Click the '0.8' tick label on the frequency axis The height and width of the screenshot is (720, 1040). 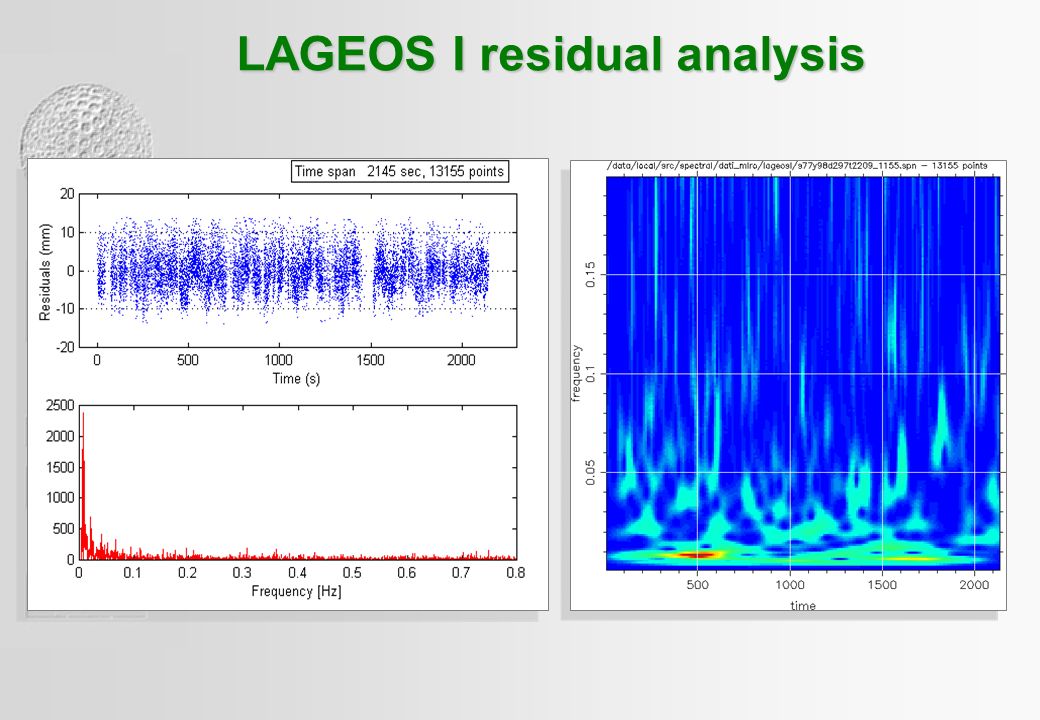pos(516,573)
